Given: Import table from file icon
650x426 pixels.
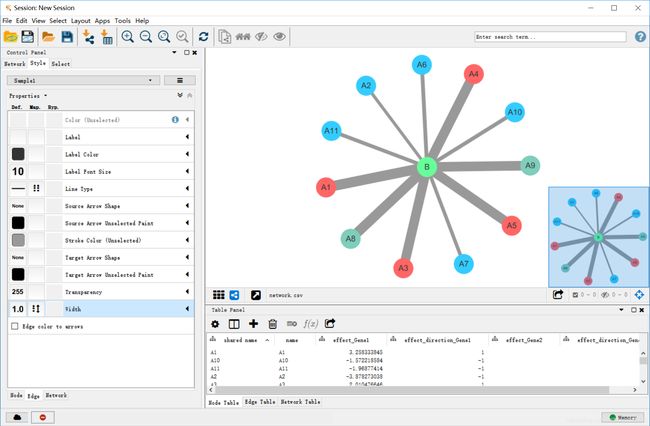Looking at the screenshot, I should pos(107,36).
